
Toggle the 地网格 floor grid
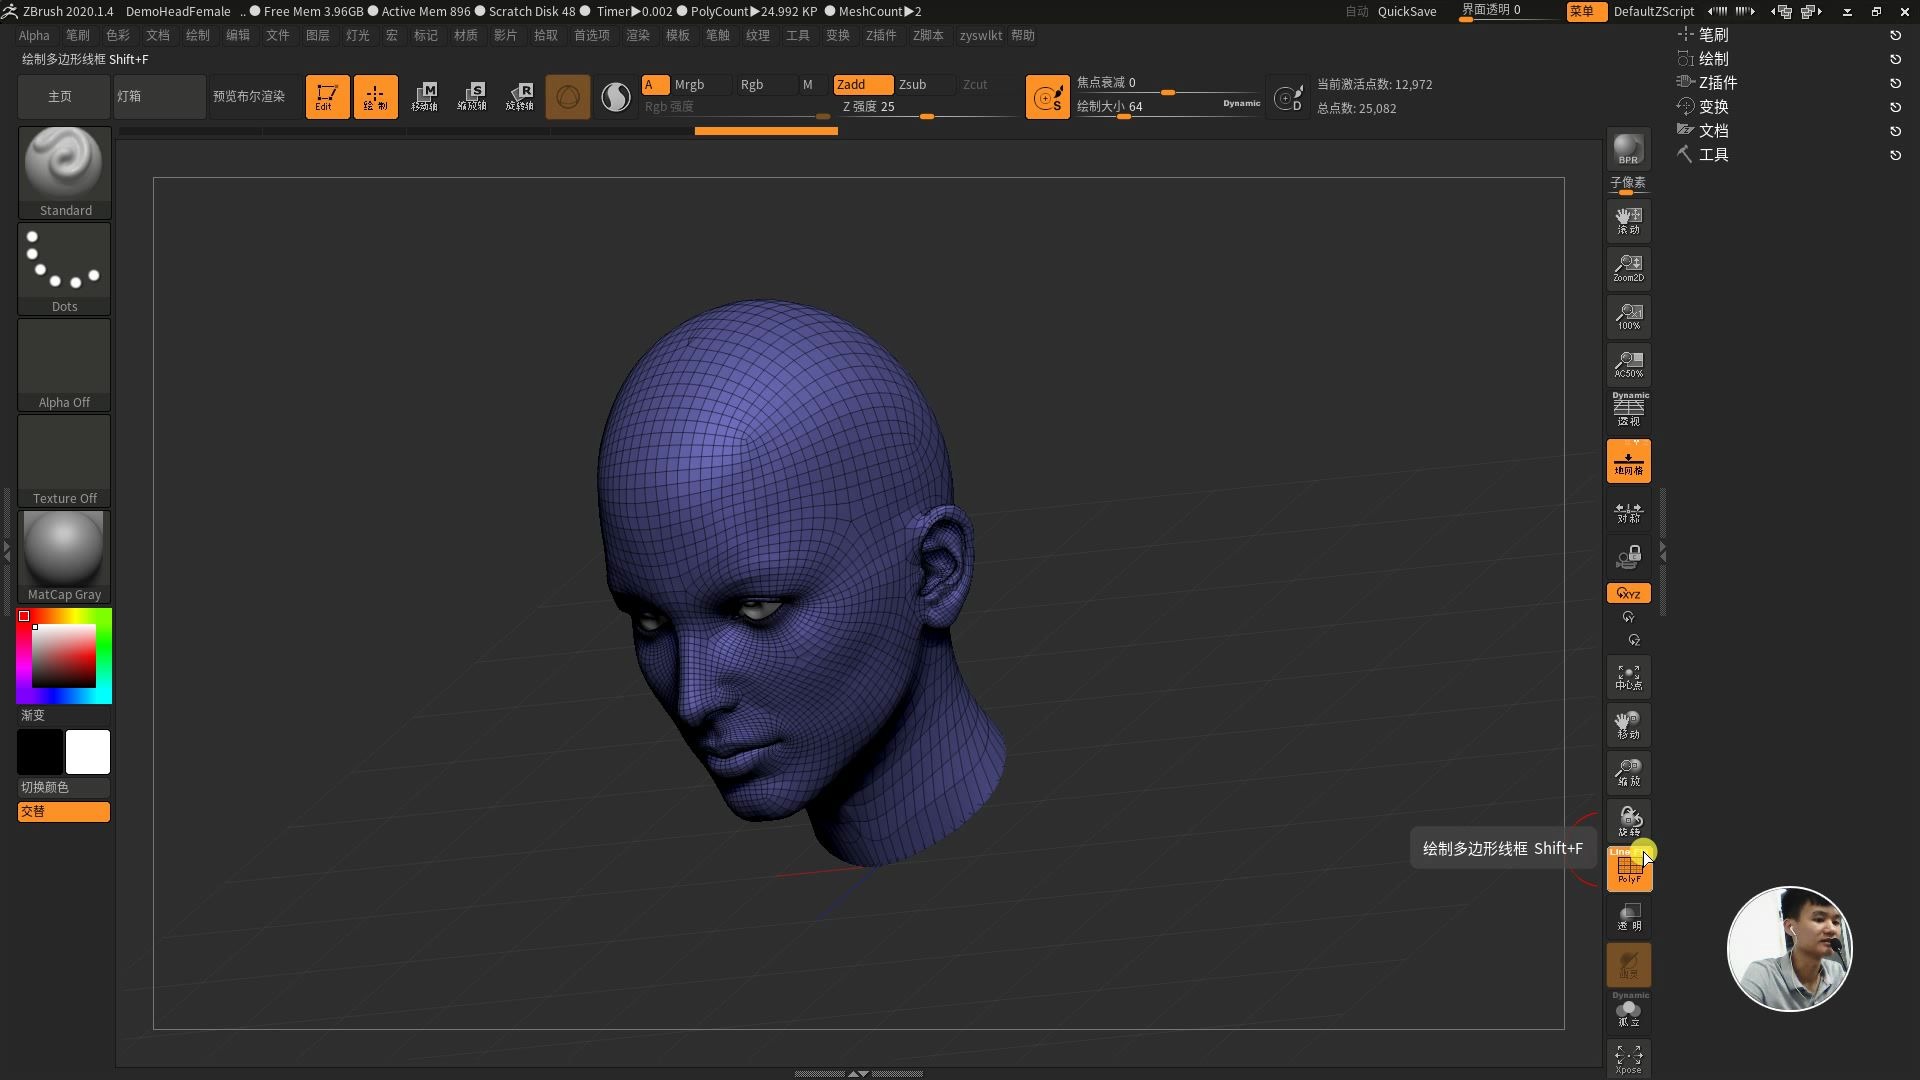click(1628, 460)
